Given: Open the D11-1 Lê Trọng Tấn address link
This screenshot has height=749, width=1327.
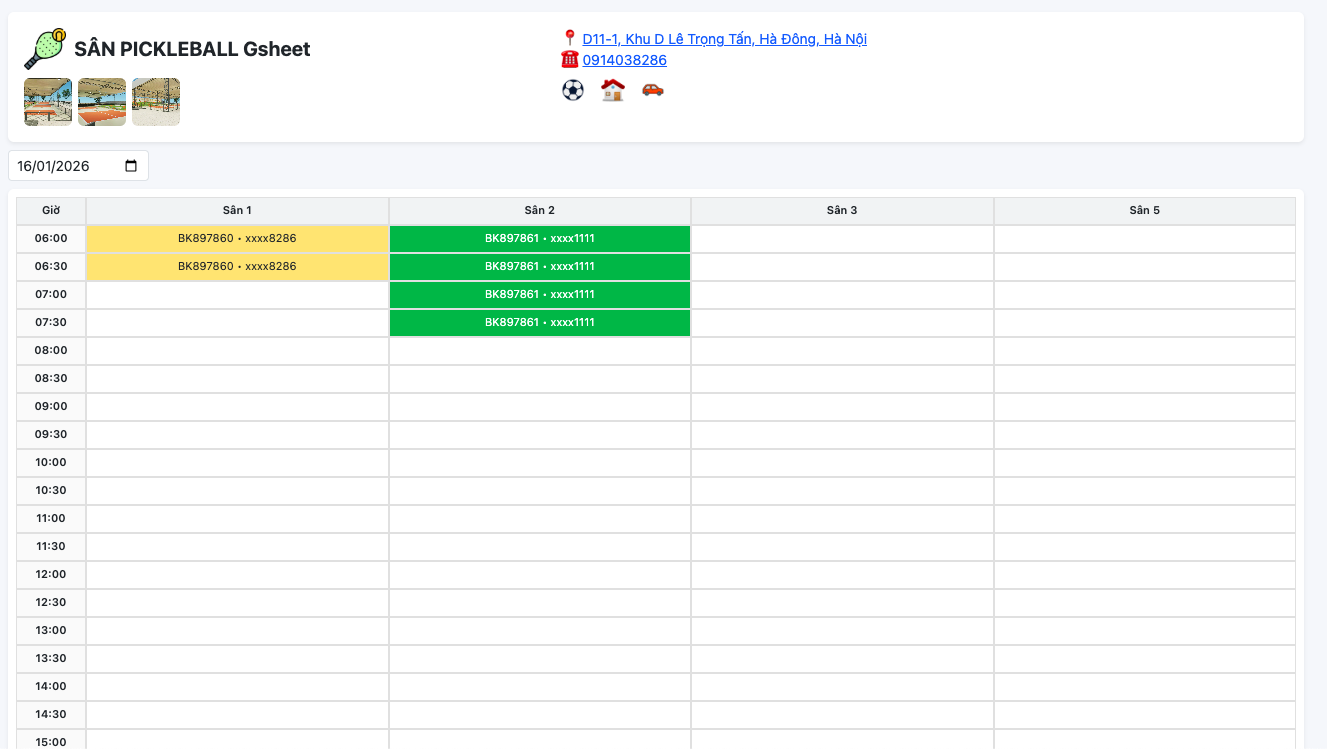Looking at the screenshot, I should click(726, 38).
